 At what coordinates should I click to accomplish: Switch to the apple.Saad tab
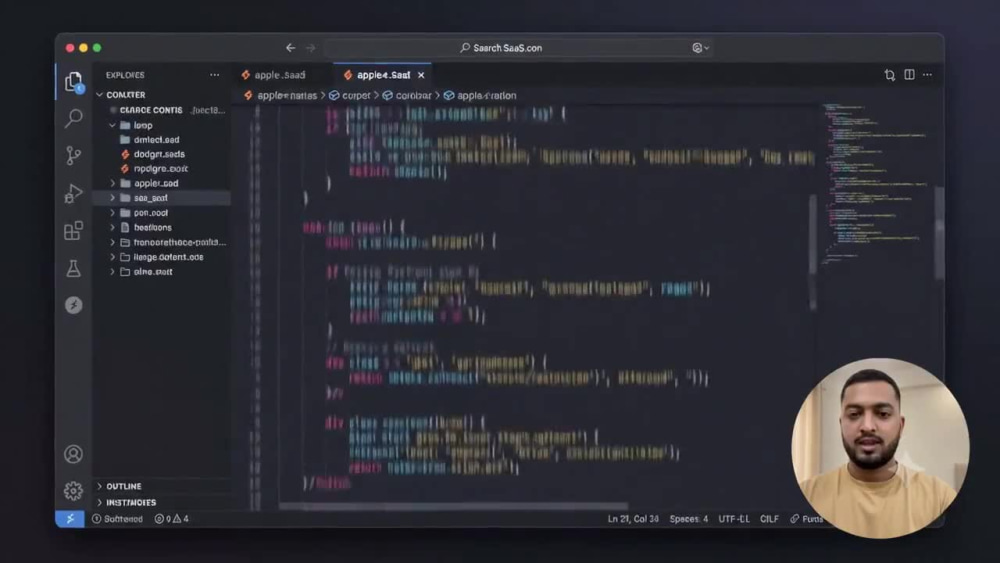[275, 75]
